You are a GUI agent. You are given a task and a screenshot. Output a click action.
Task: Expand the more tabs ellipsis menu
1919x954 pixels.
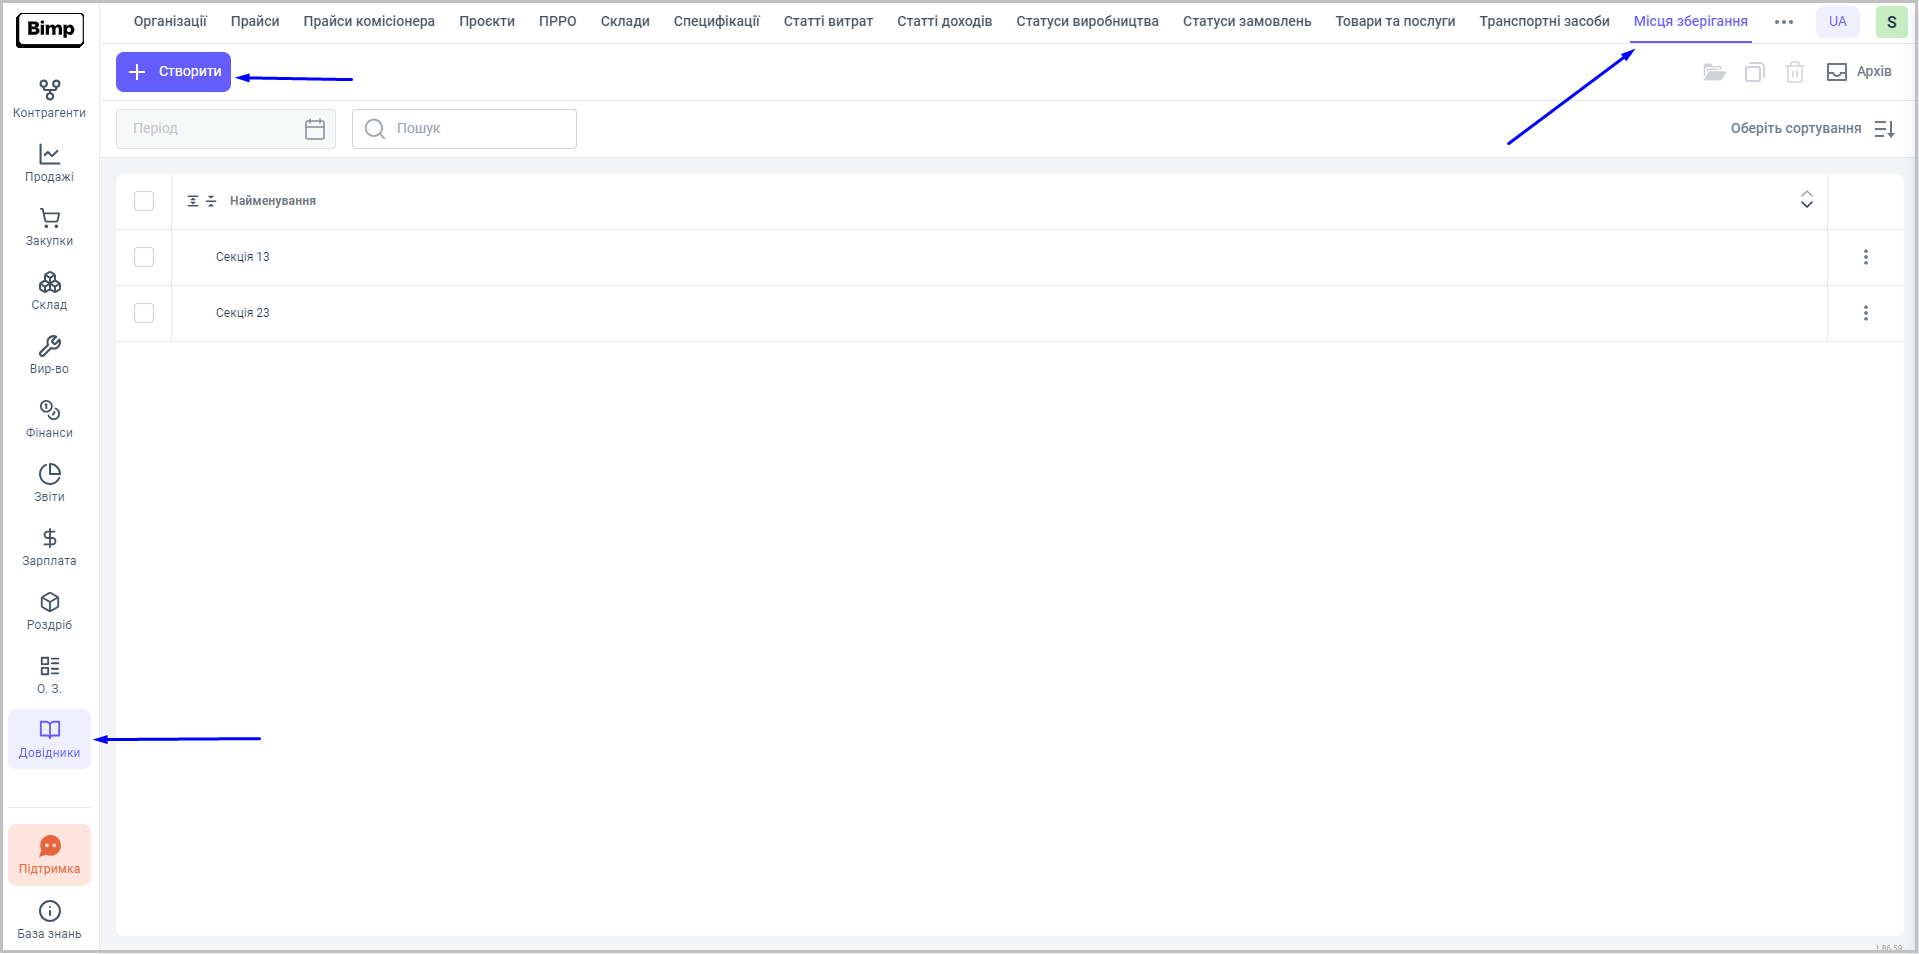(x=1783, y=22)
